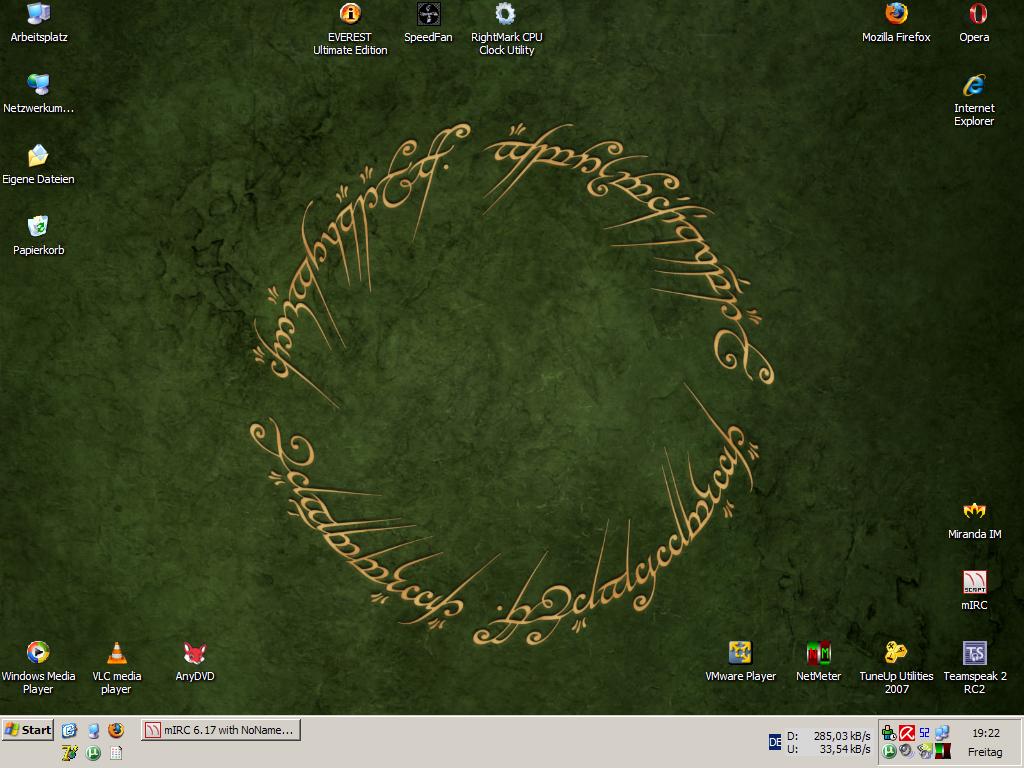Select Windows Media Player shortcut

coord(39,667)
